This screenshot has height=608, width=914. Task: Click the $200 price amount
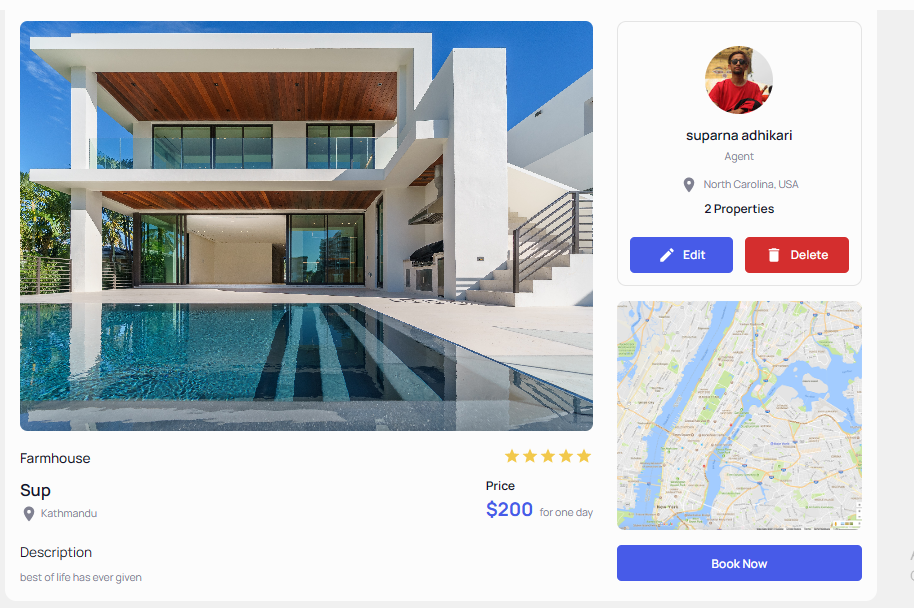coord(509,509)
